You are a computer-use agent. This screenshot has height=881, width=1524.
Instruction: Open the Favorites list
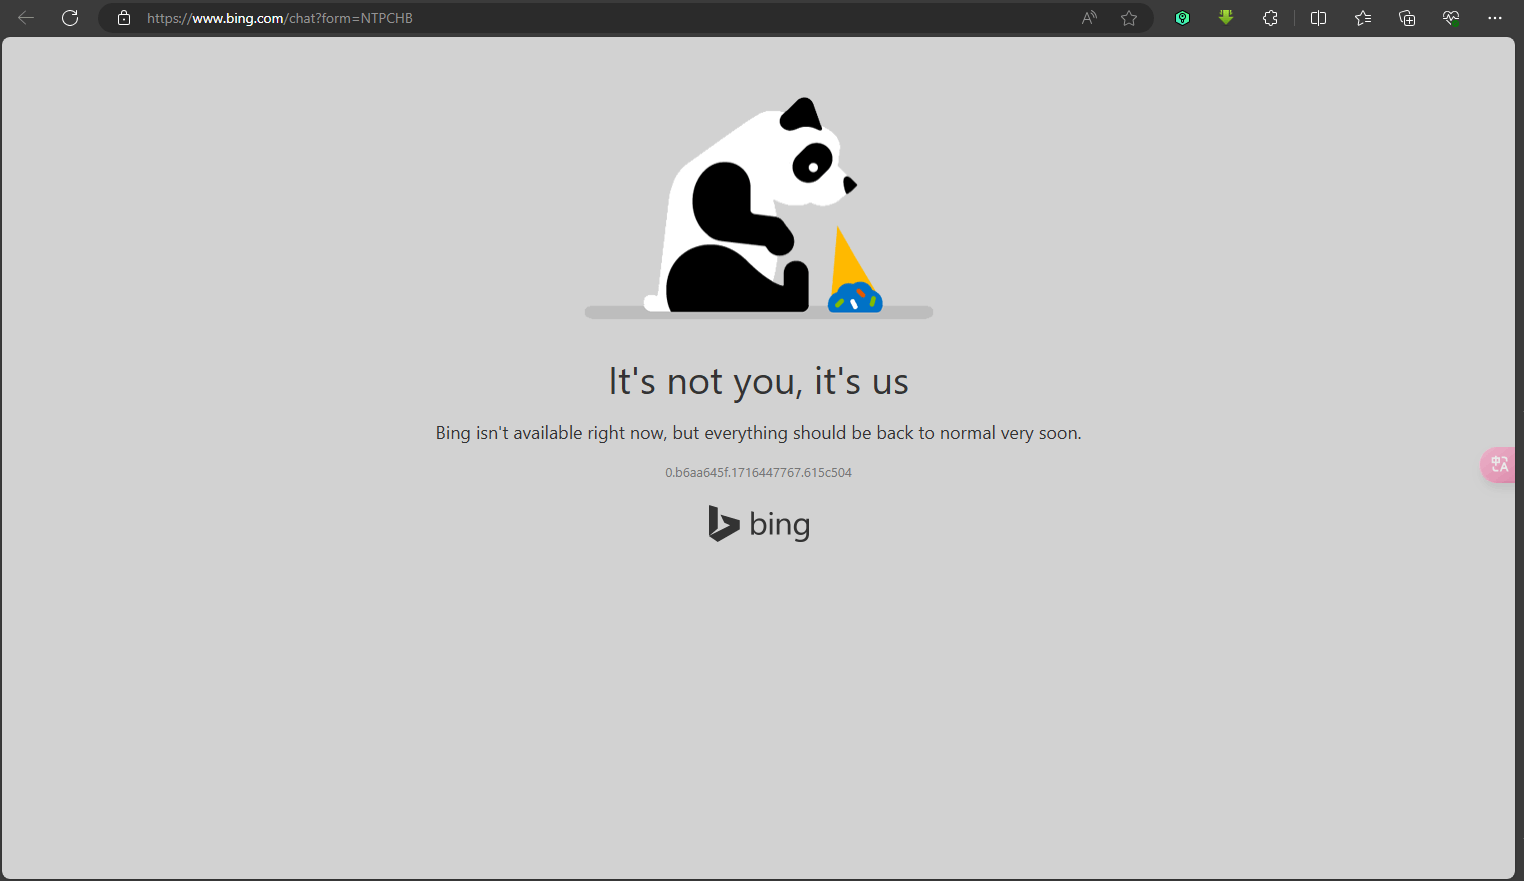[1362, 18]
